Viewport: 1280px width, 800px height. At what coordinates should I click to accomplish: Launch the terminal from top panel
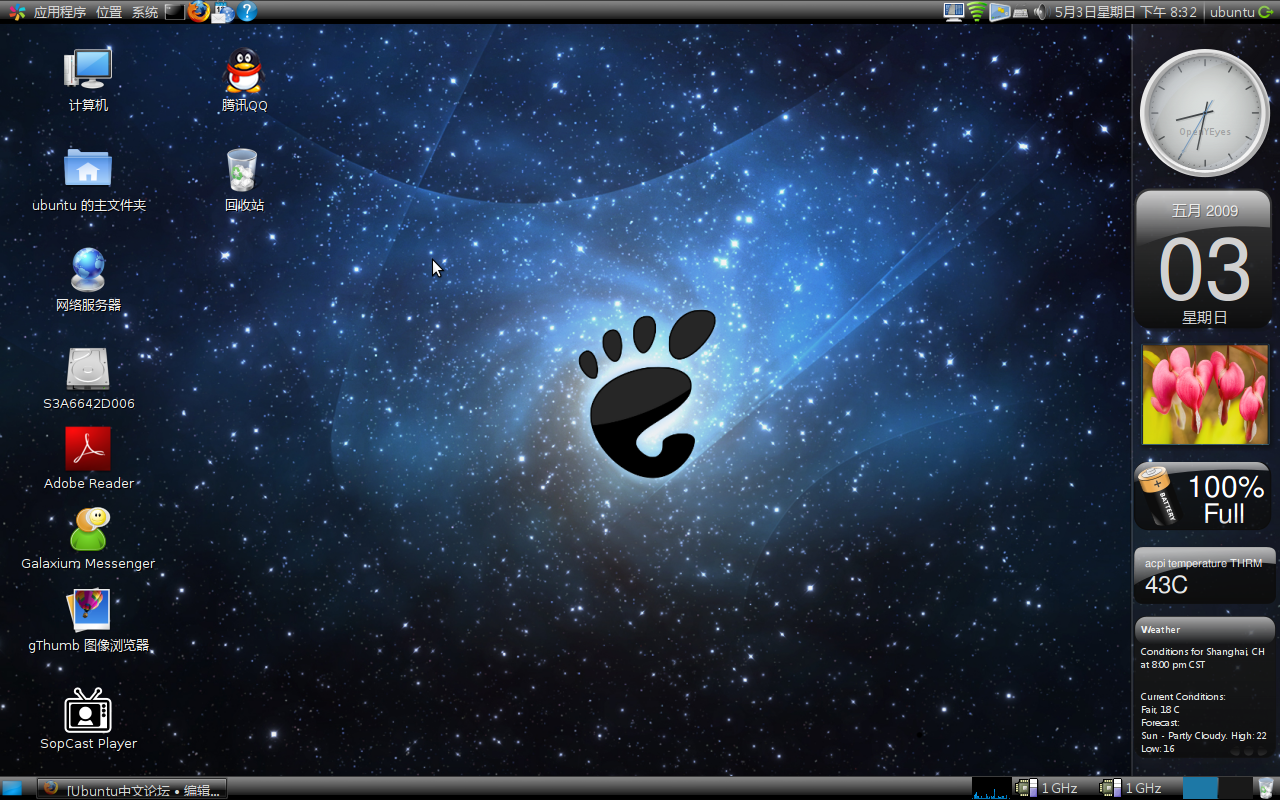pos(175,12)
